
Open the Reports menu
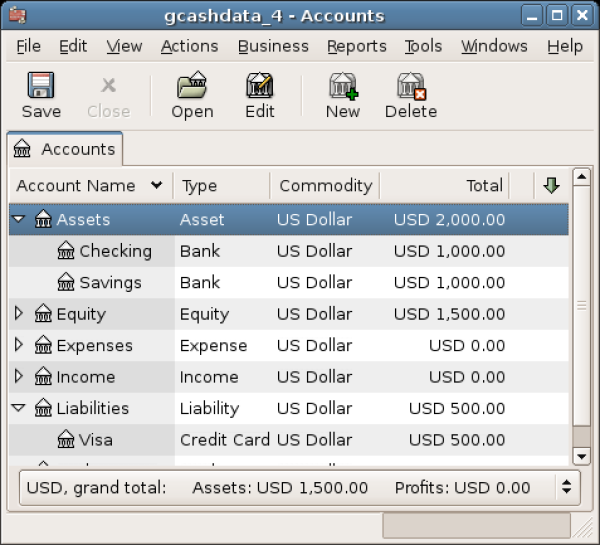tap(356, 46)
